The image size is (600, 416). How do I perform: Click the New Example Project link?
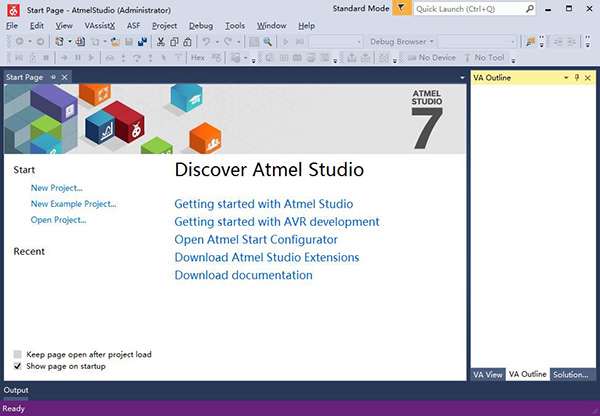click(x=73, y=204)
